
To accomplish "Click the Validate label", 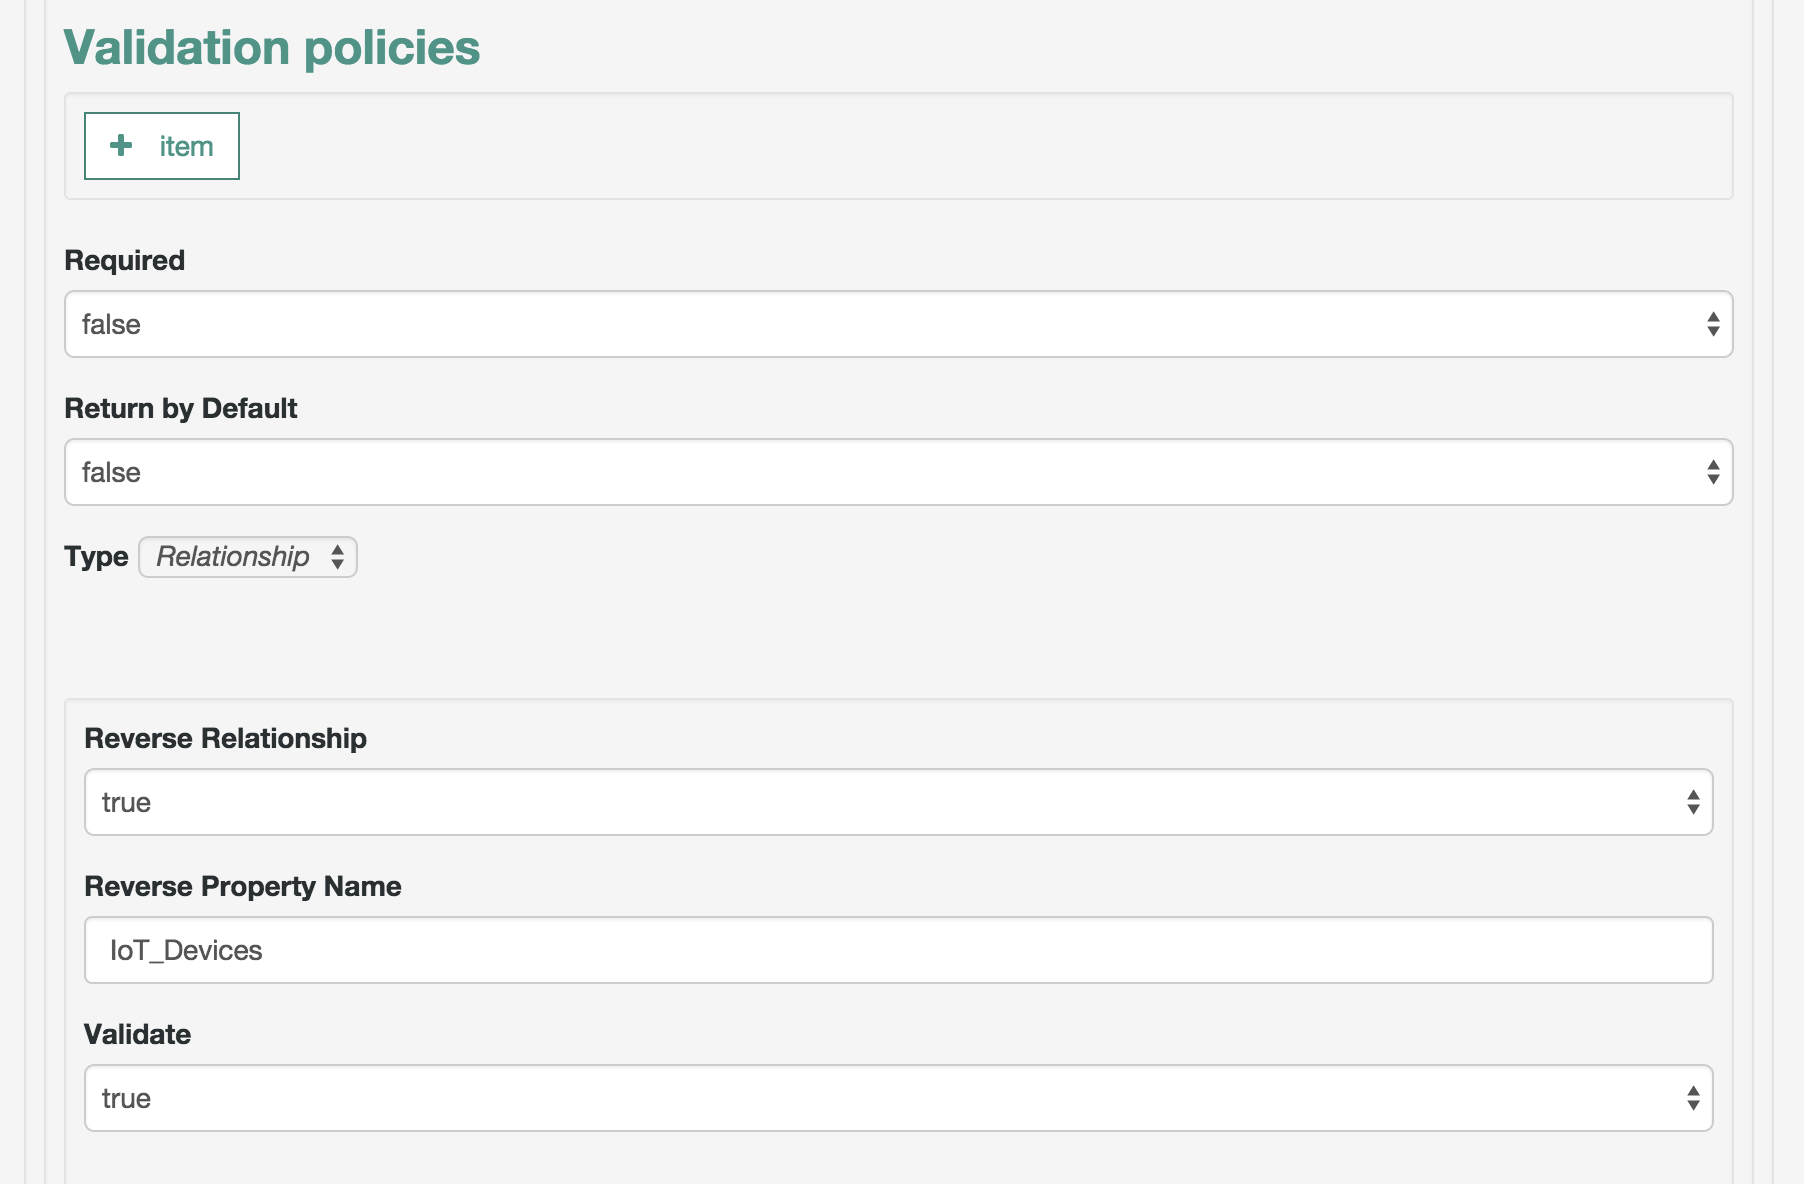I will (x=138, y=1034).
